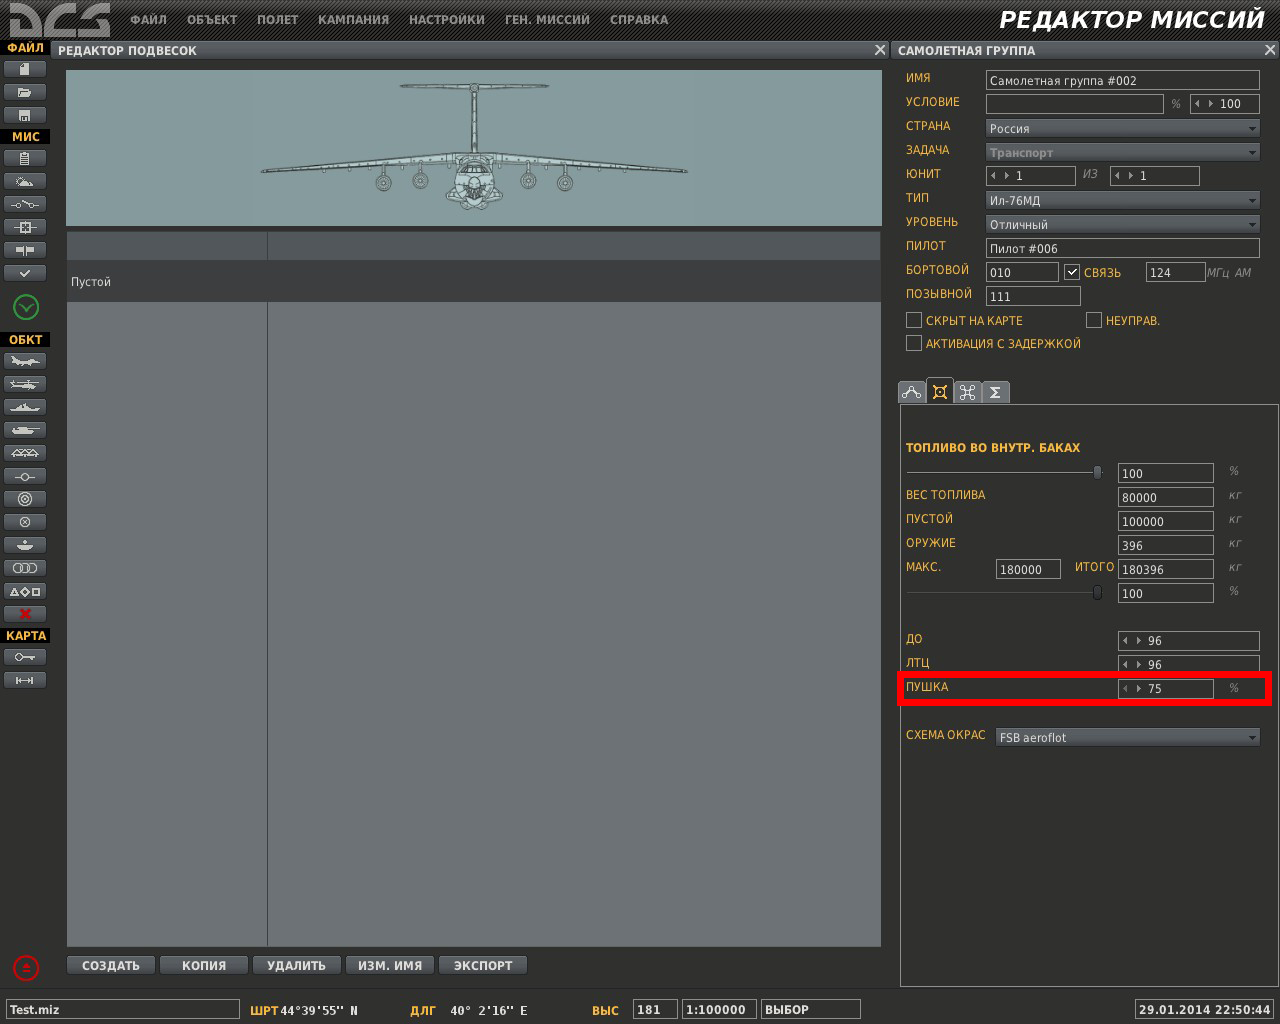
Task: Increase the ДО stepper value
Action: (x=1139, y=640)
